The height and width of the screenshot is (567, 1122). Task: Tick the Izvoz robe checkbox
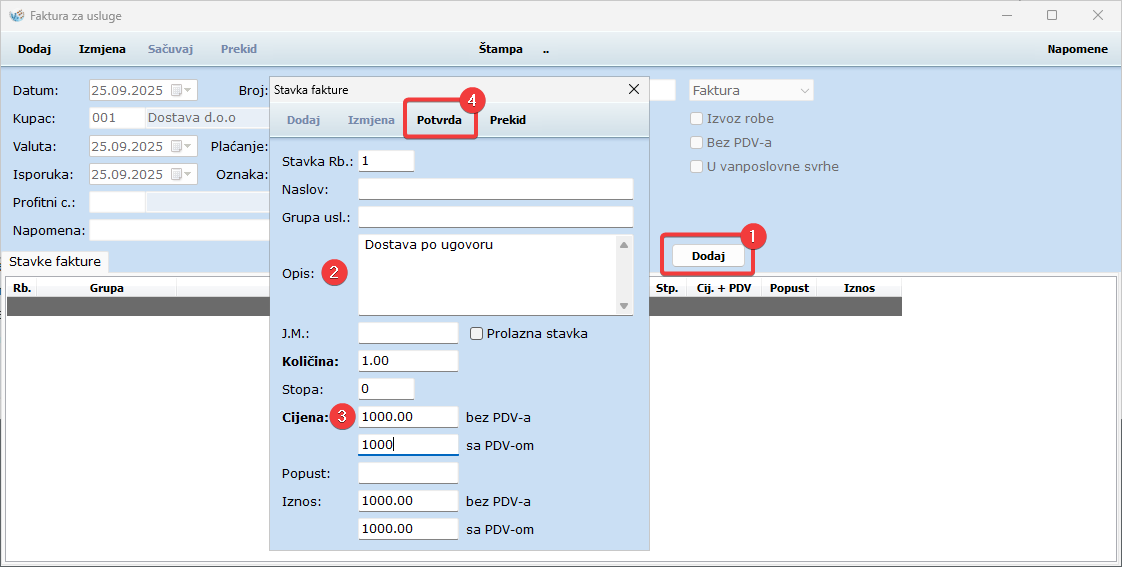(697, 118)
